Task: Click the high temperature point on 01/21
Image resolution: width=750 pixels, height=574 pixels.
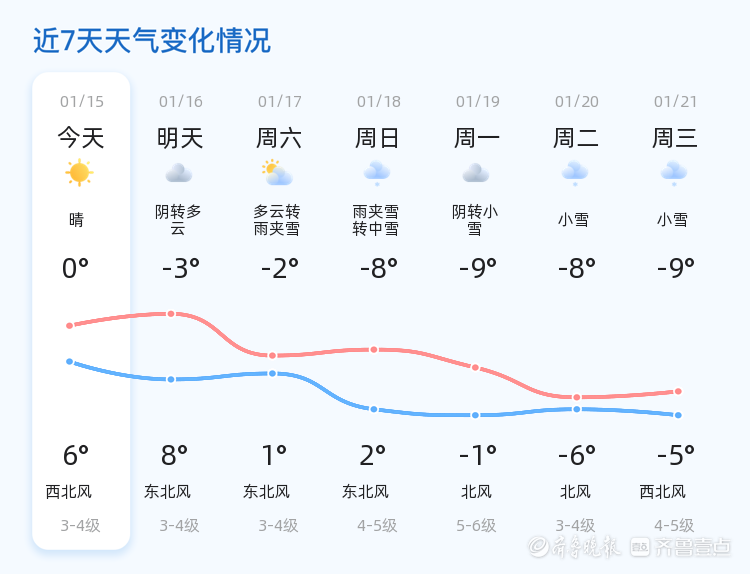Action: [x=678, y=391]
